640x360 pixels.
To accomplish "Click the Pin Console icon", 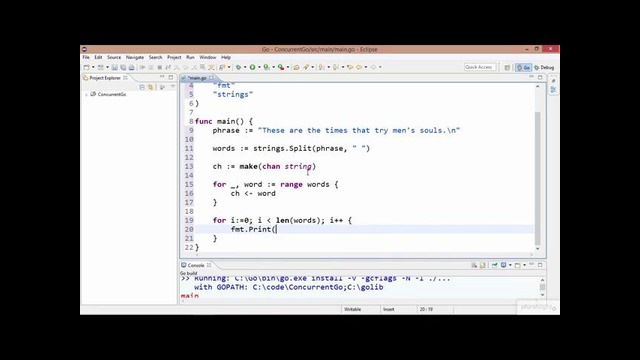I will (x=494, y=265).
